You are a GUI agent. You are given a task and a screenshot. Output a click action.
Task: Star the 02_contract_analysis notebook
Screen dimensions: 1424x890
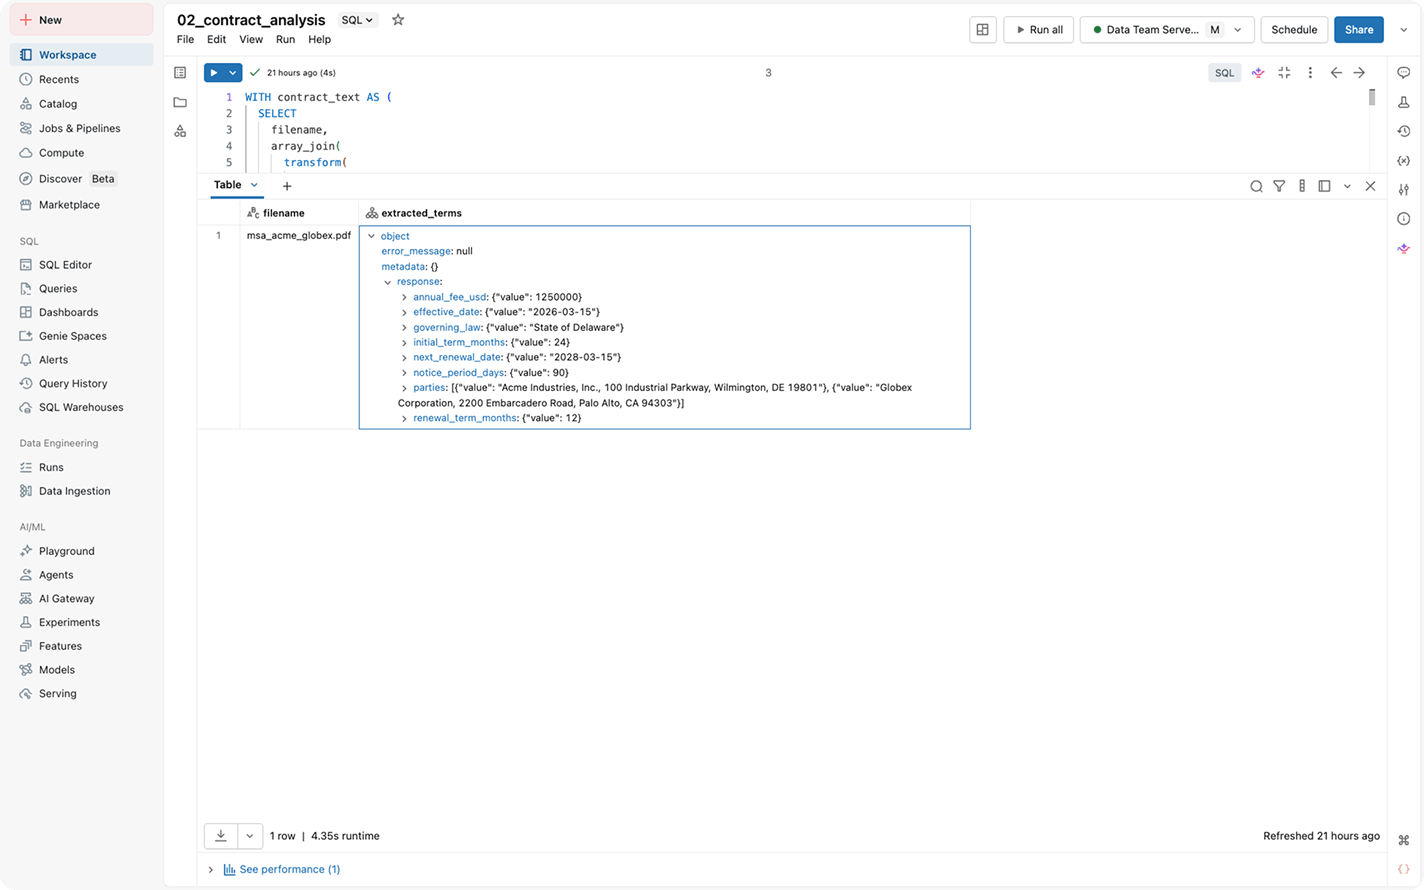click(398, 20)
